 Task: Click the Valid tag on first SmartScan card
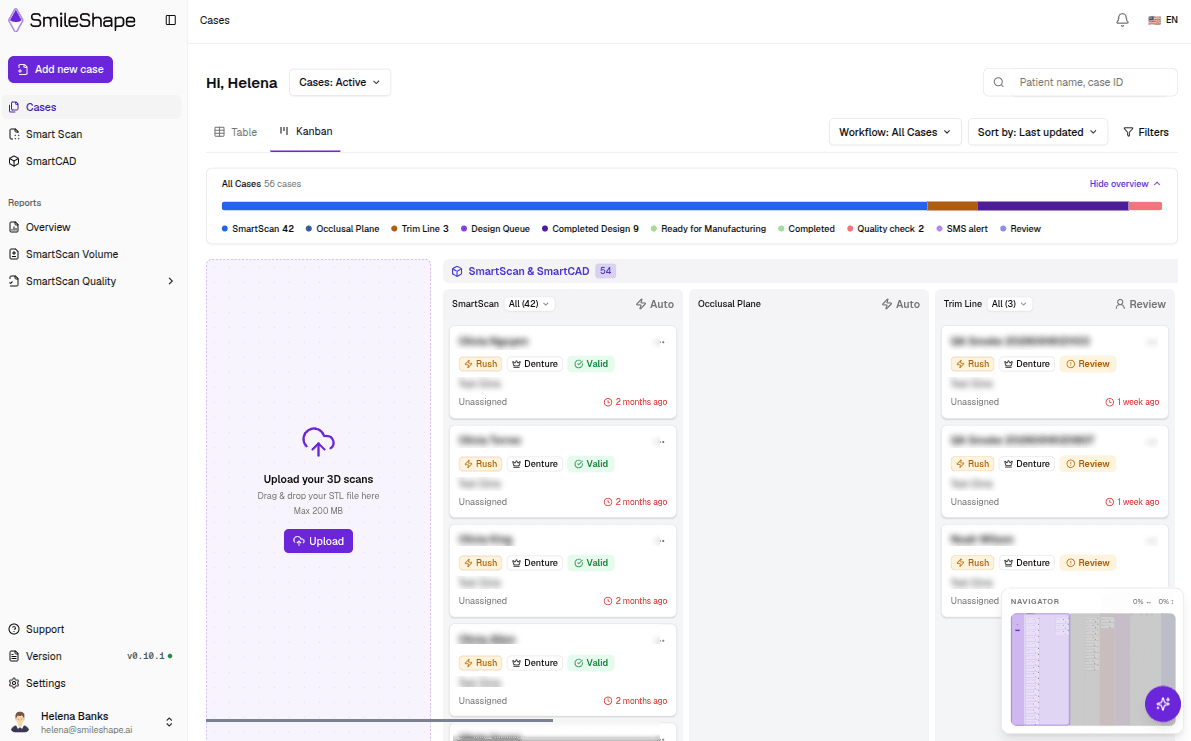tap(591, 364)
